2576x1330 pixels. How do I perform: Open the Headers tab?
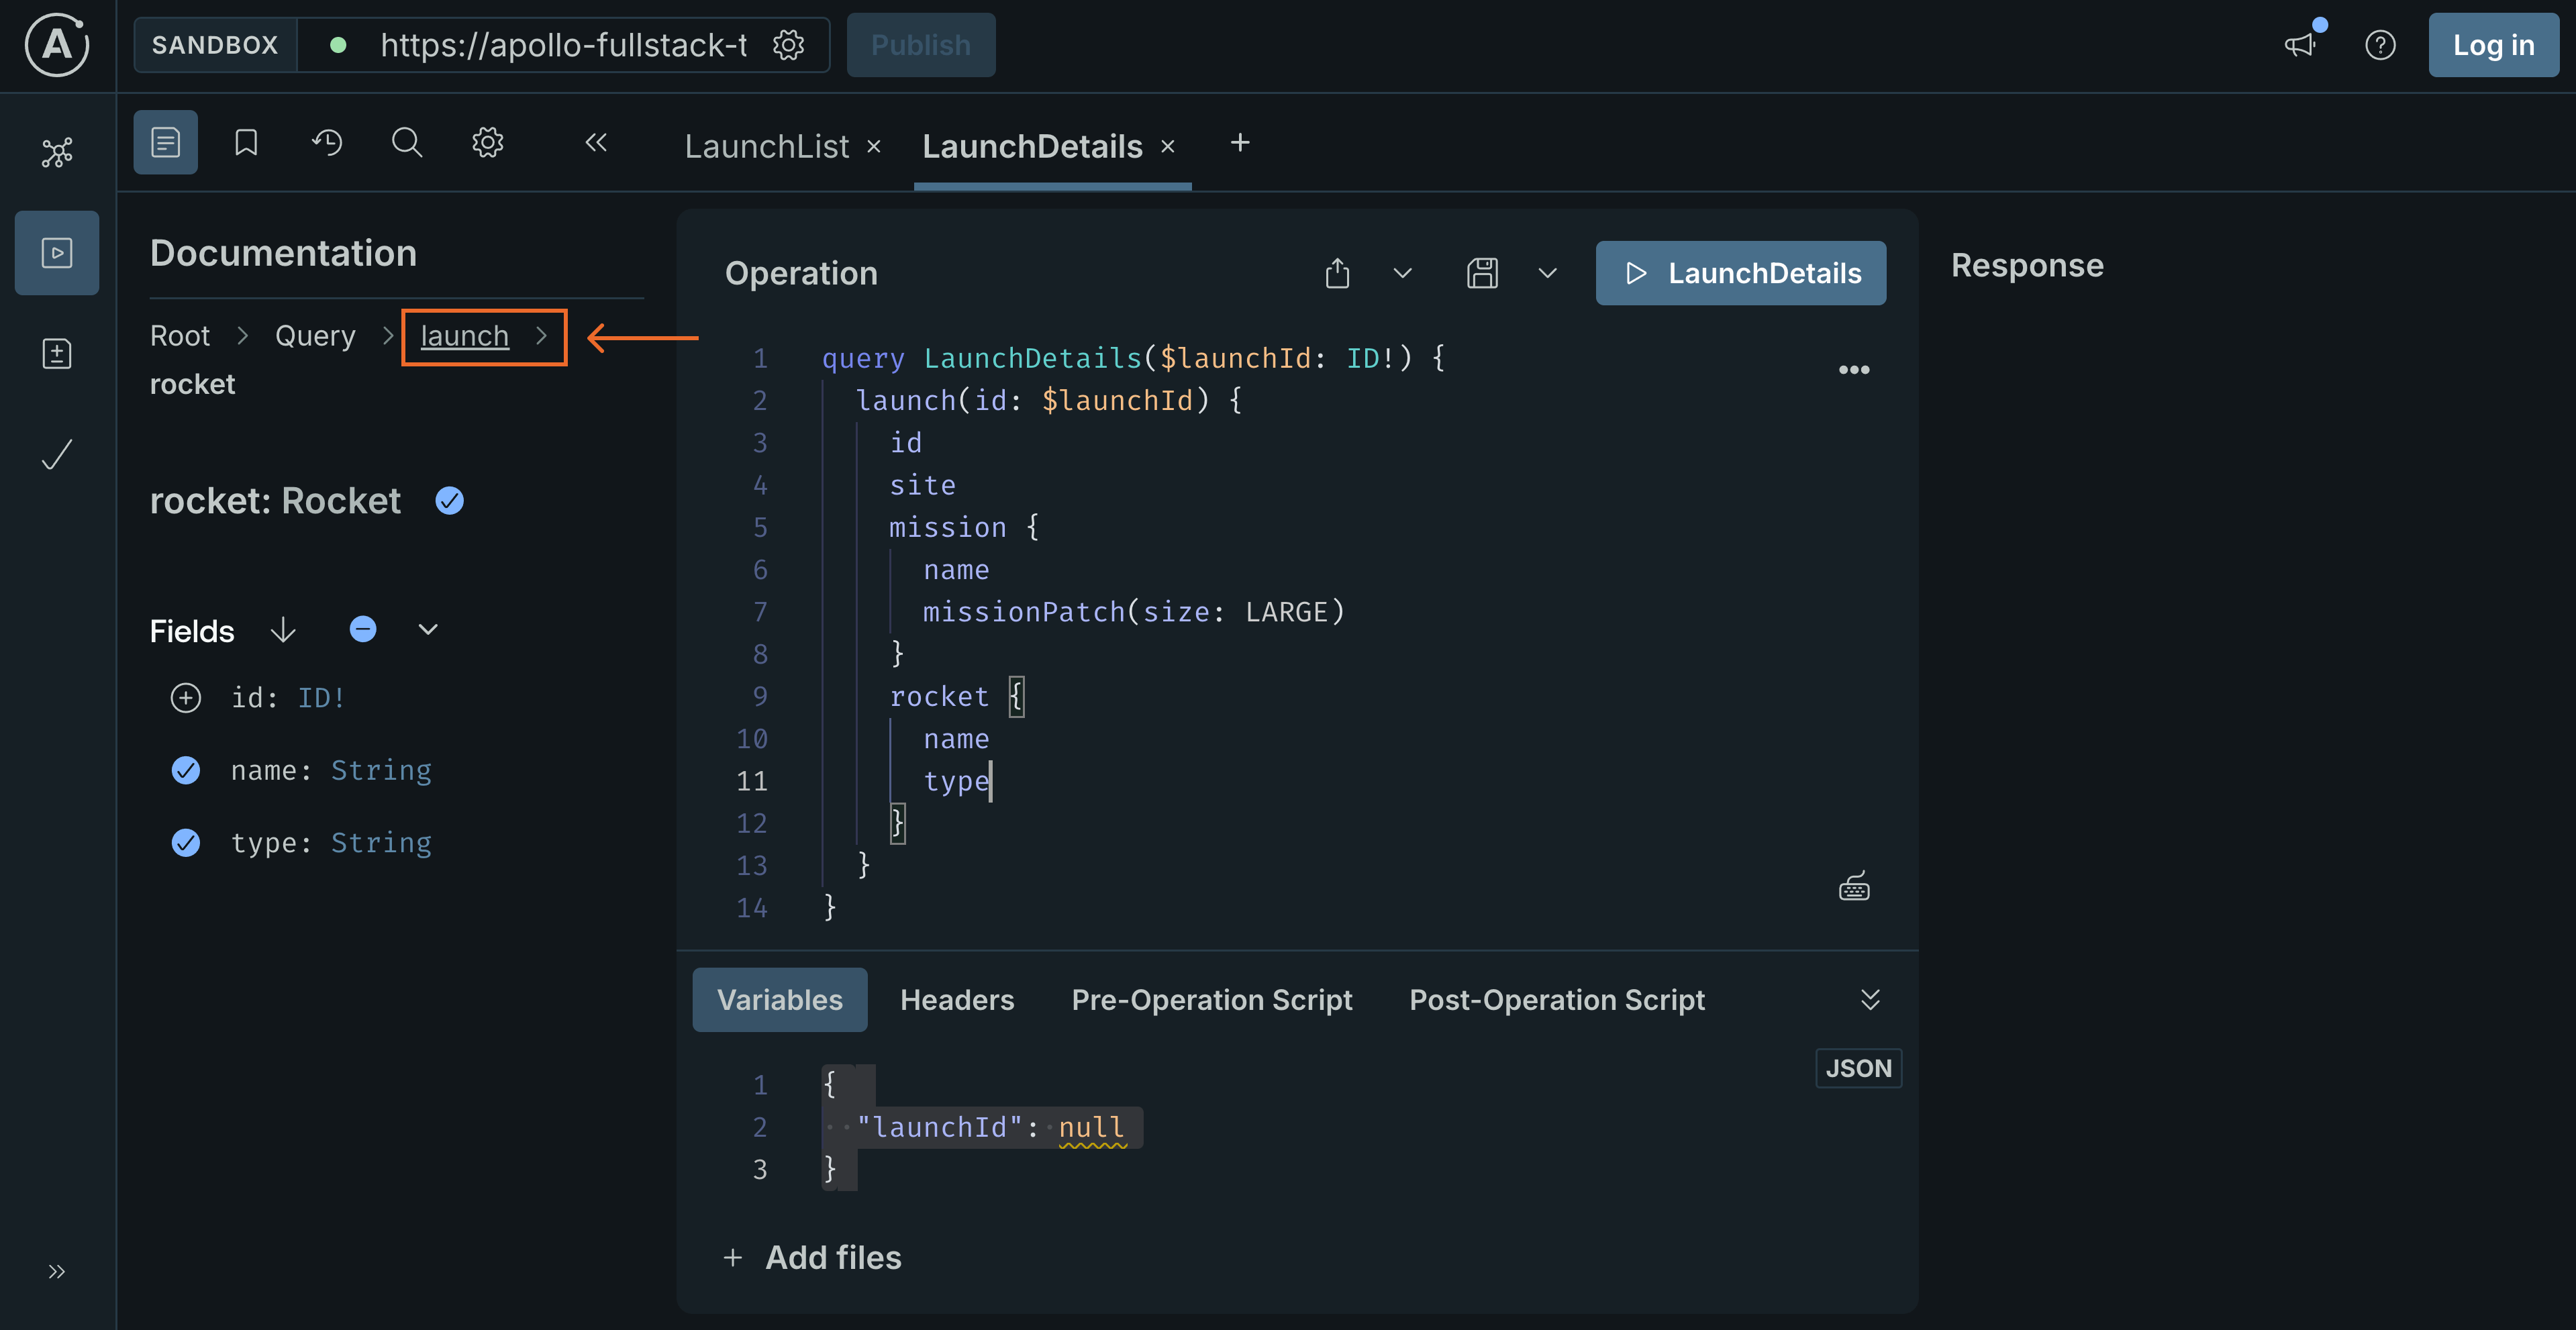point(956,999)
